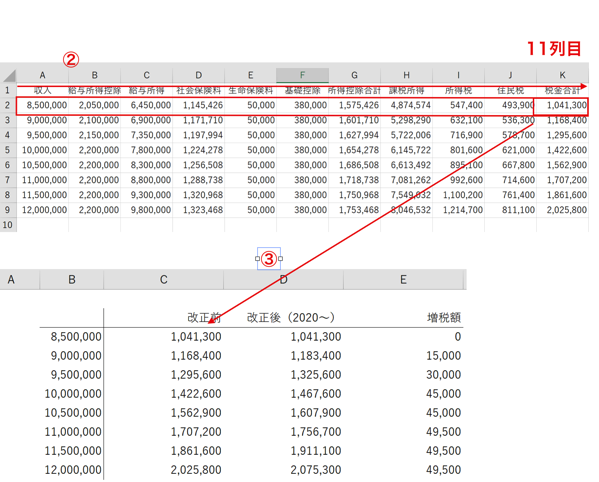Select cell with value 1,171,710
The height and width of the screenshot is (482, 599).
[x=198, y=120]
